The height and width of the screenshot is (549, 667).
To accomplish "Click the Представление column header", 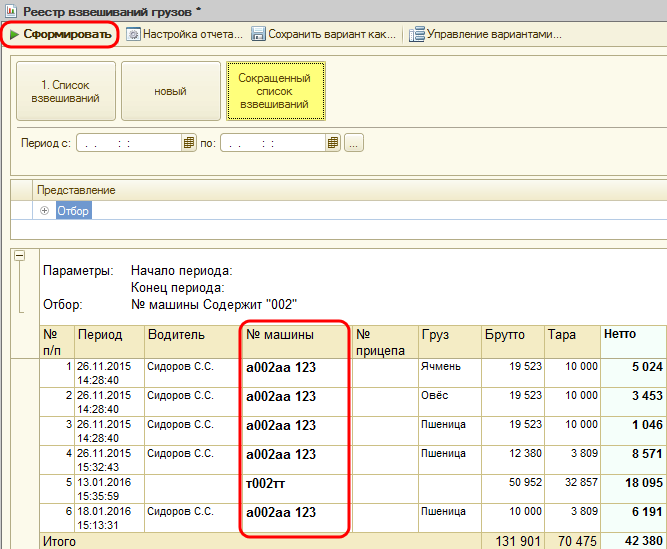I will (x=76, y=190).
